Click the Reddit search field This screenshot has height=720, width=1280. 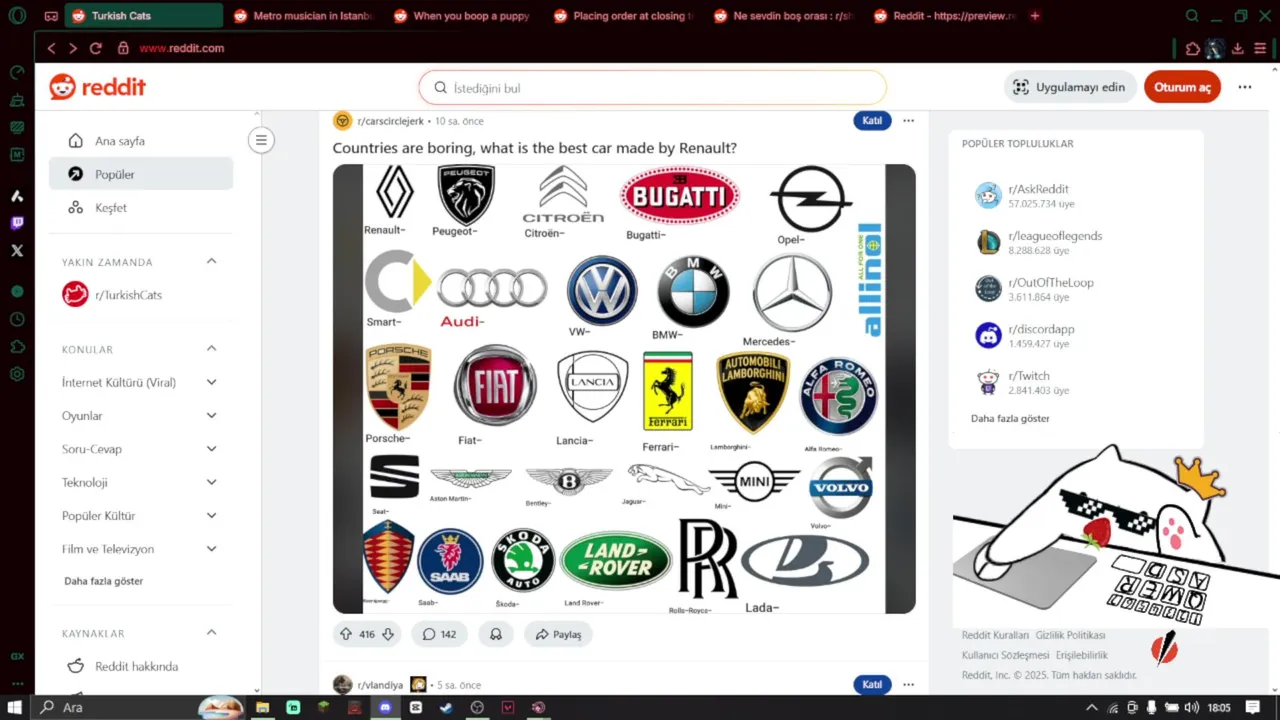(x=652, y=88)
